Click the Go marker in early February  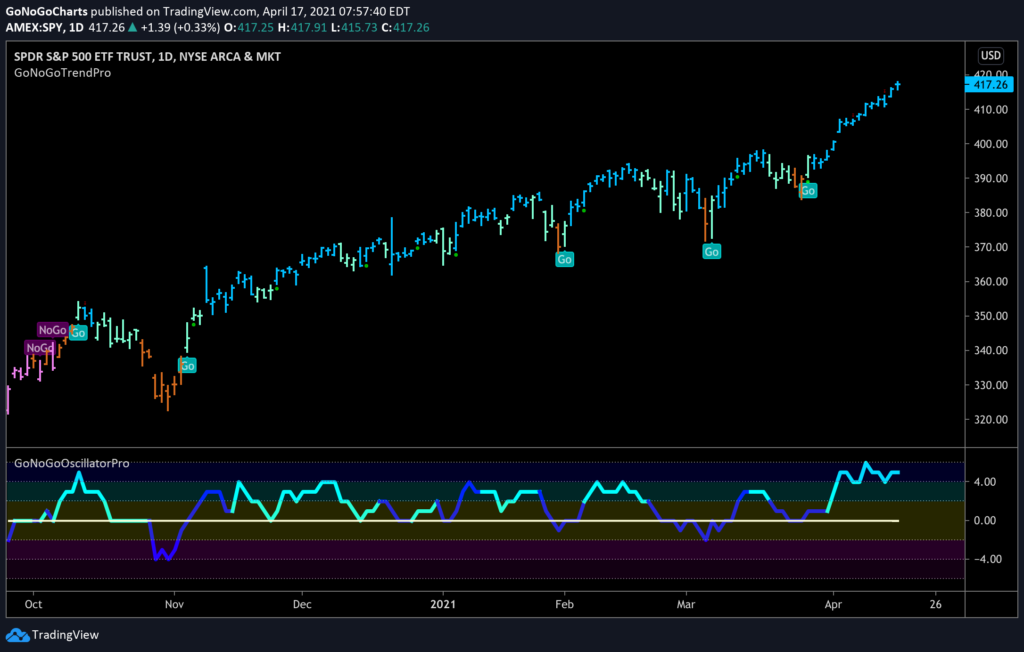coord(564,259)
